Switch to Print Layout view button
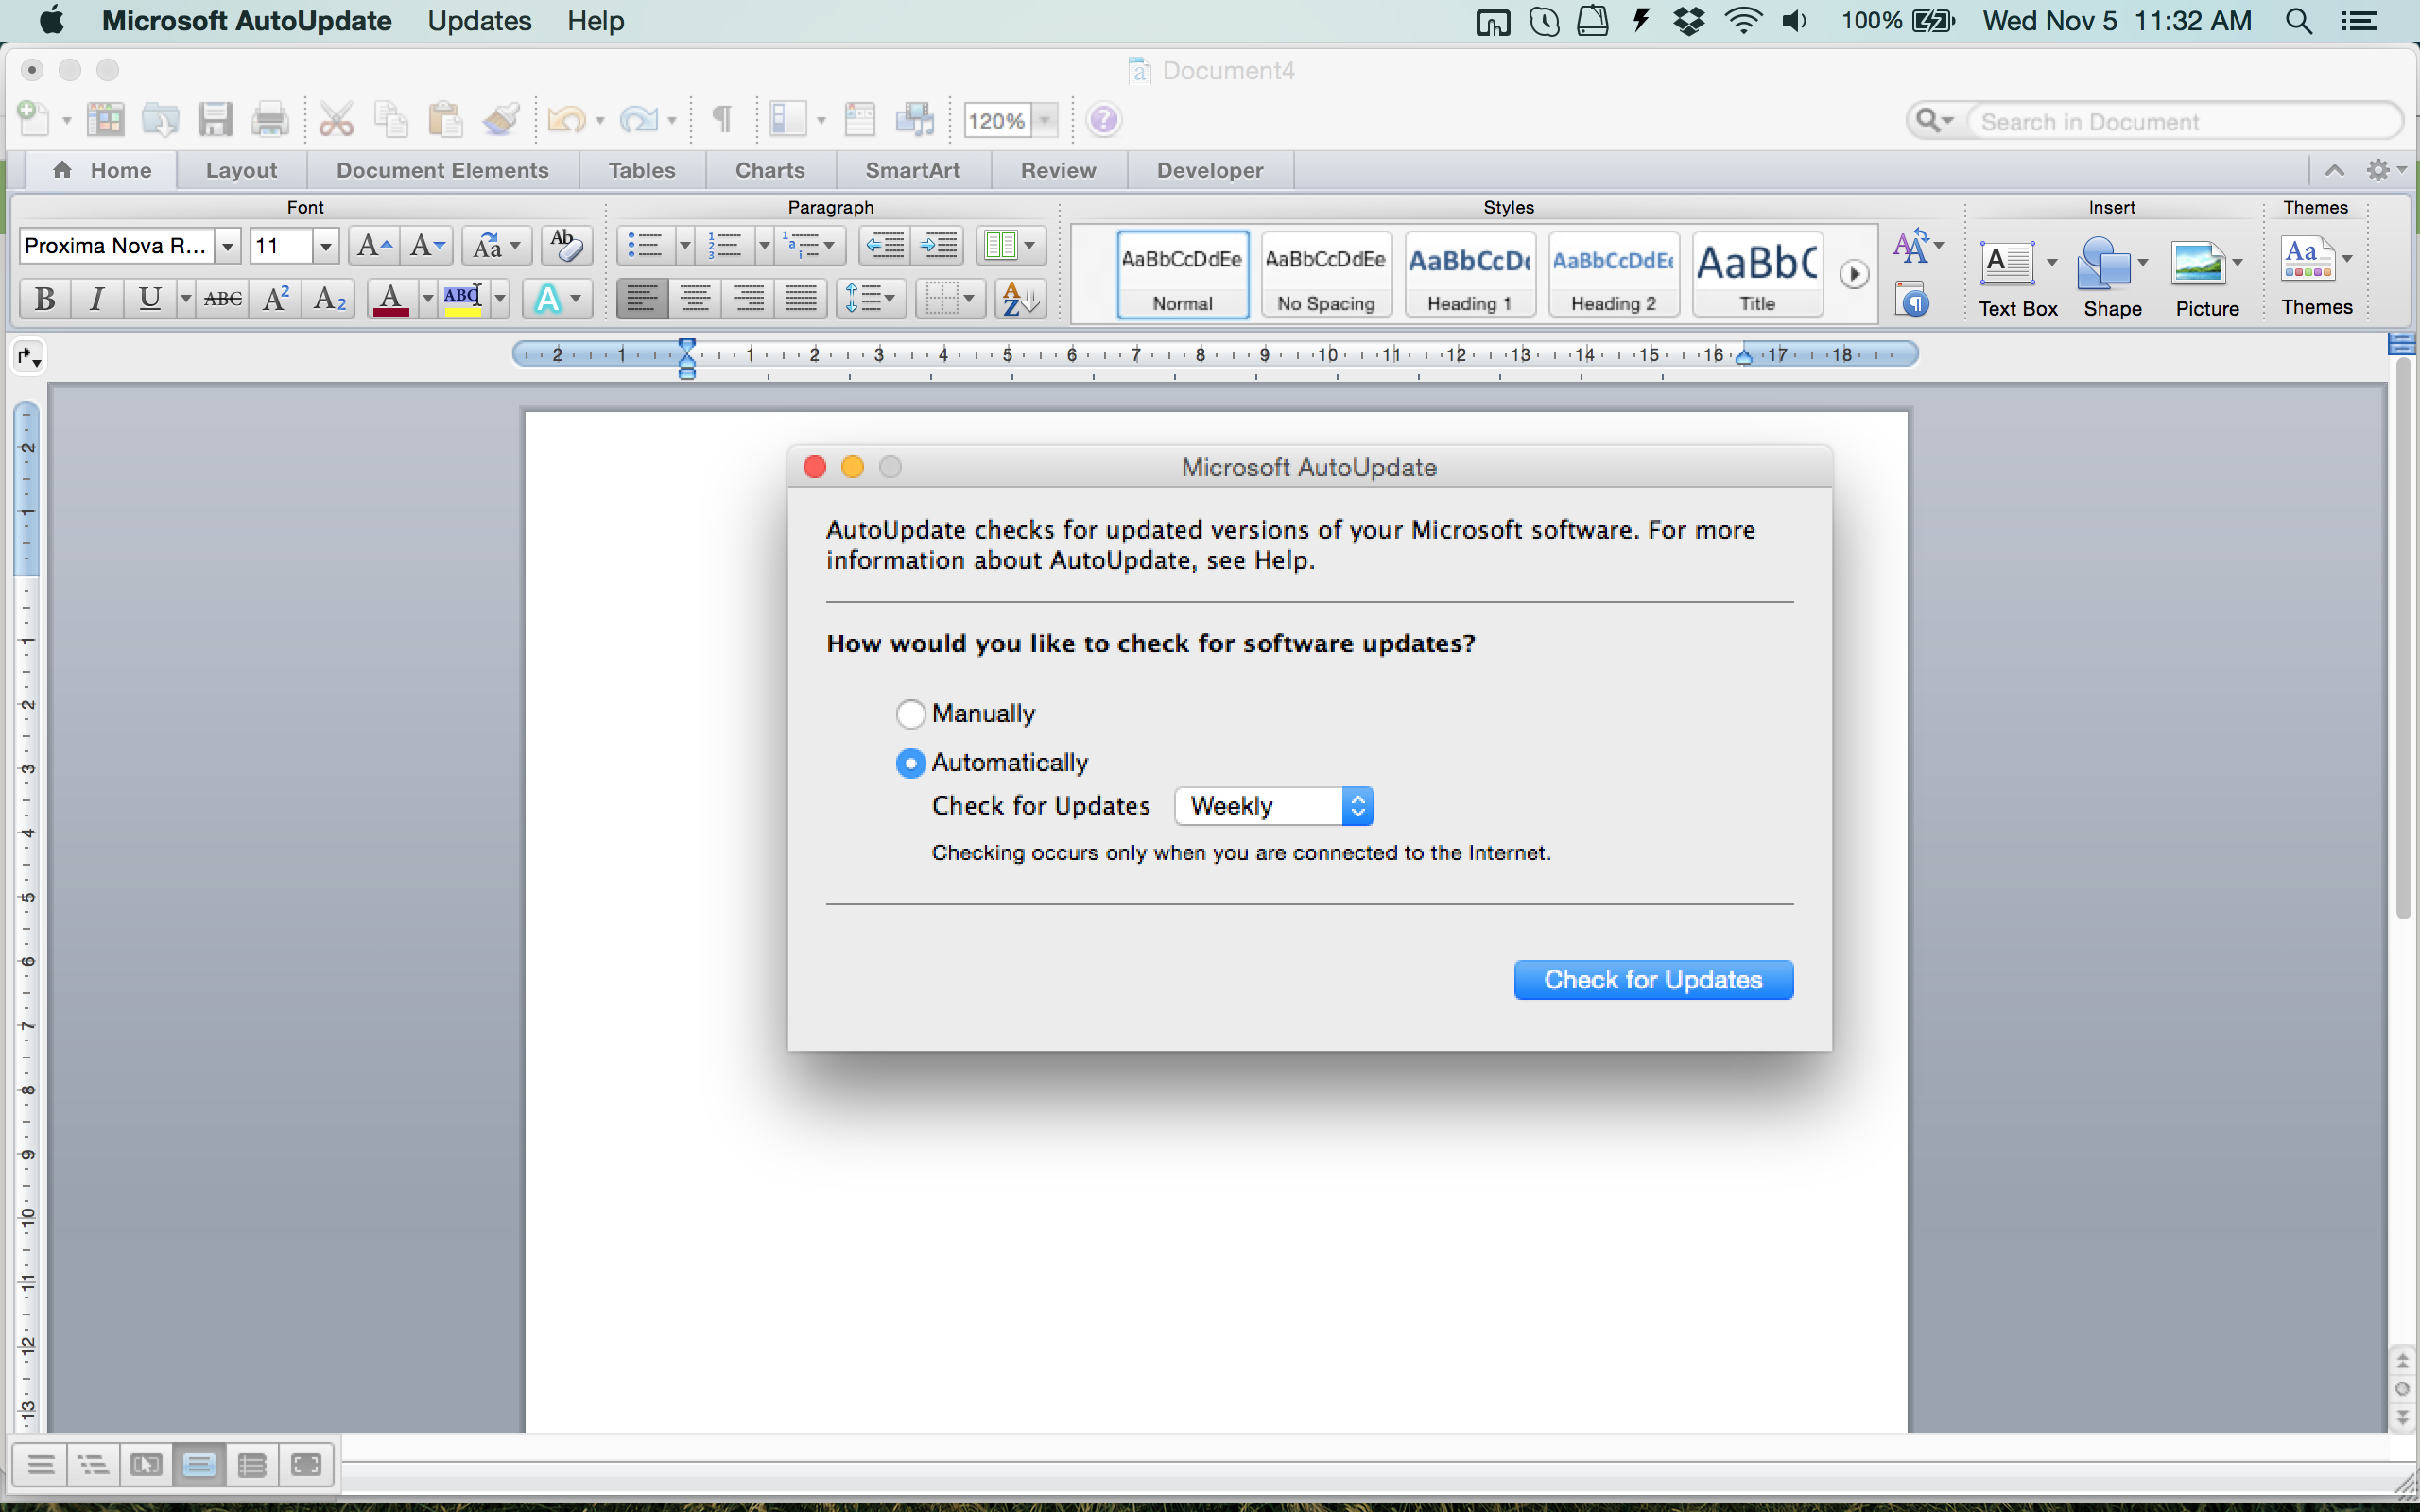Image resolution: width=2420 pixels, height=1512 pixels. 199,1465
